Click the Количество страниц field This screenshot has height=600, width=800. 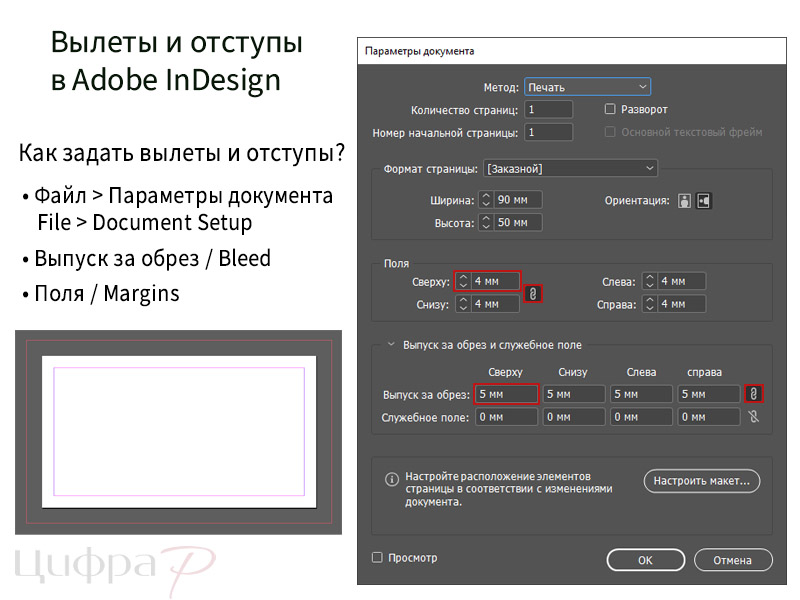tap(548, 109)
